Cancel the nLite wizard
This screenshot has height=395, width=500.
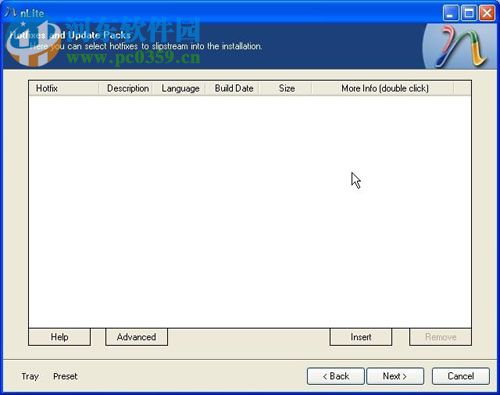coord(461,376)
